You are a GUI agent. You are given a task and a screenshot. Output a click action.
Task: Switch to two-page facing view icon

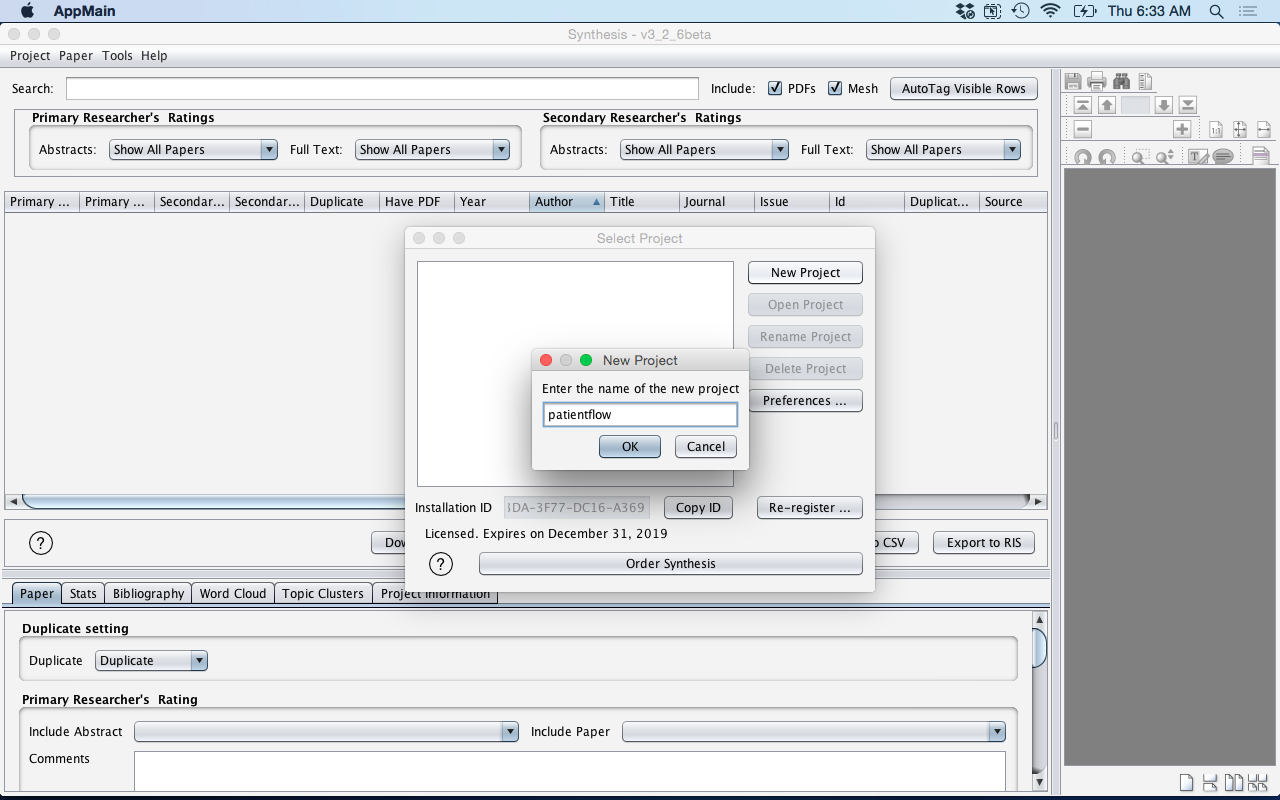point(1233,782)
